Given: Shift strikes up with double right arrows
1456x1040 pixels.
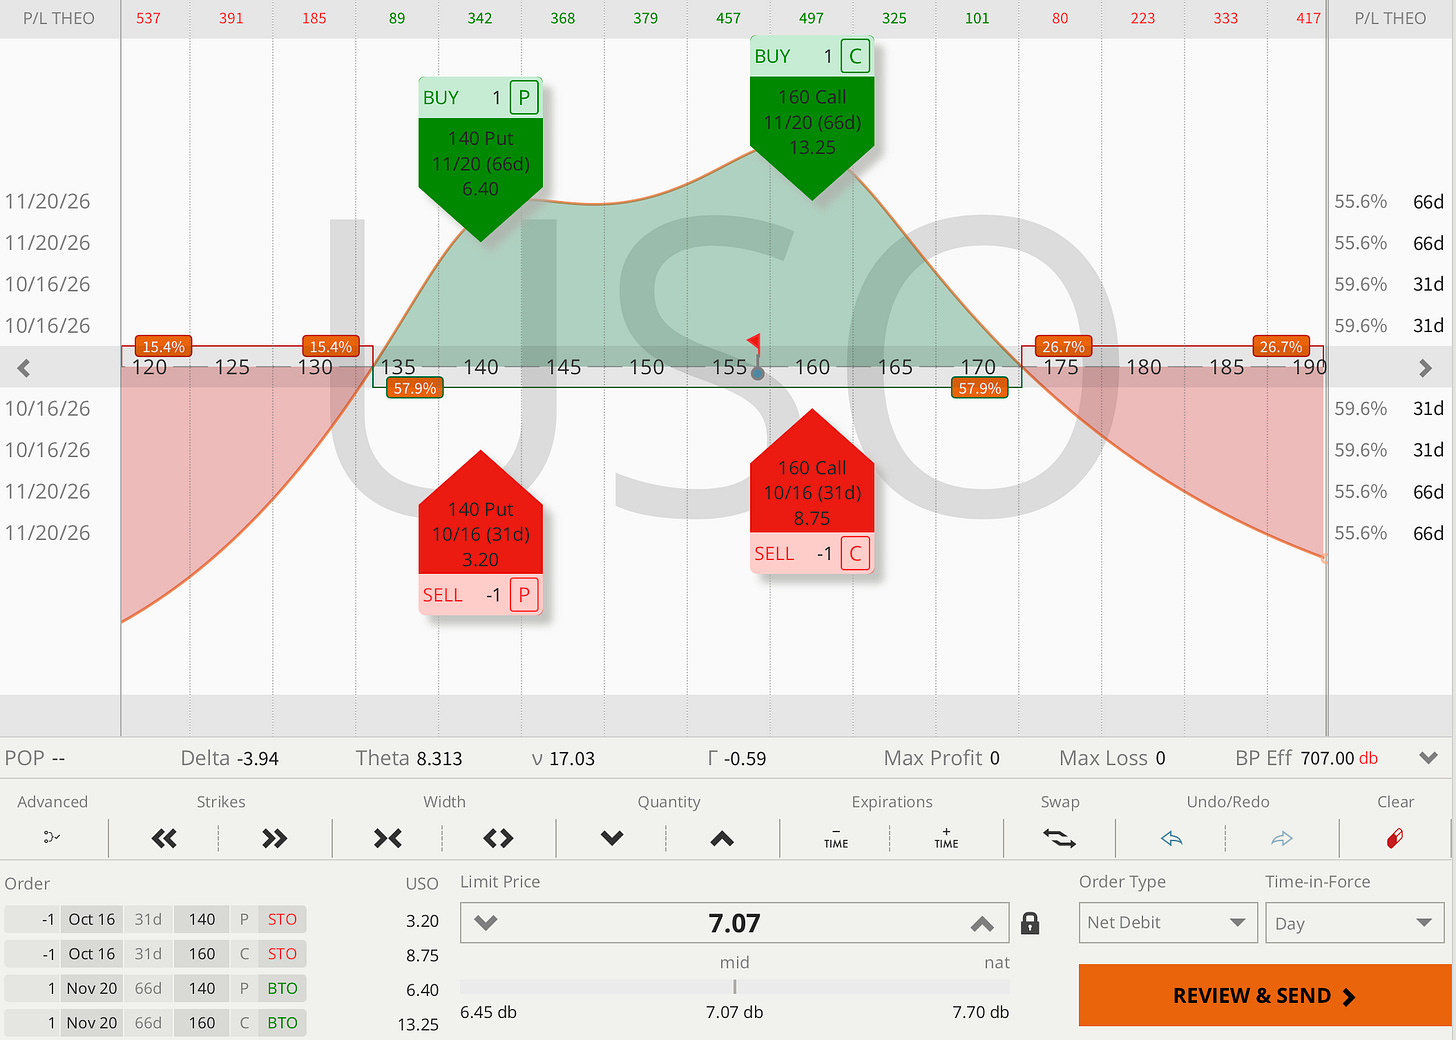Looking at the screenshot, I should [274, 838].
